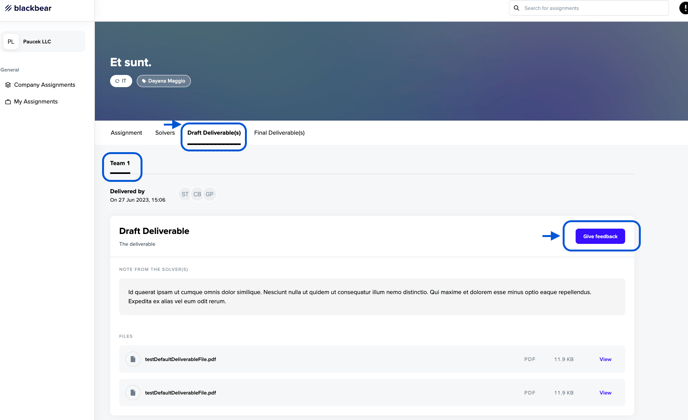
Task: View the first testDefaultDeliverableFile.pdf
Action: coord(606,359)
